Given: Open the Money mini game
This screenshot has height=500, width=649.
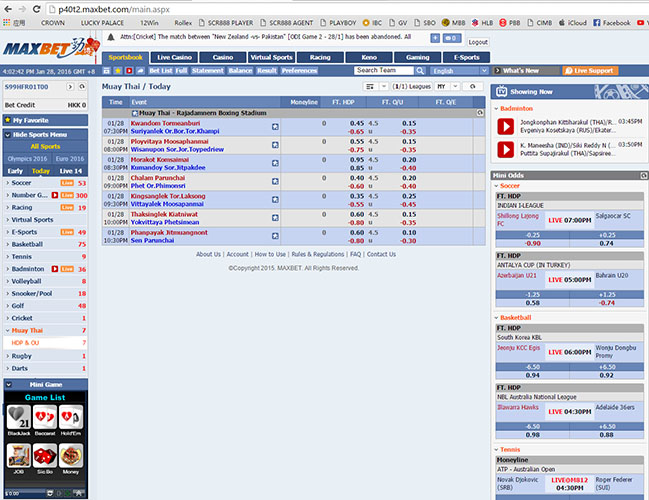Looking at the screenshot, I should click(x=71, y=456).
